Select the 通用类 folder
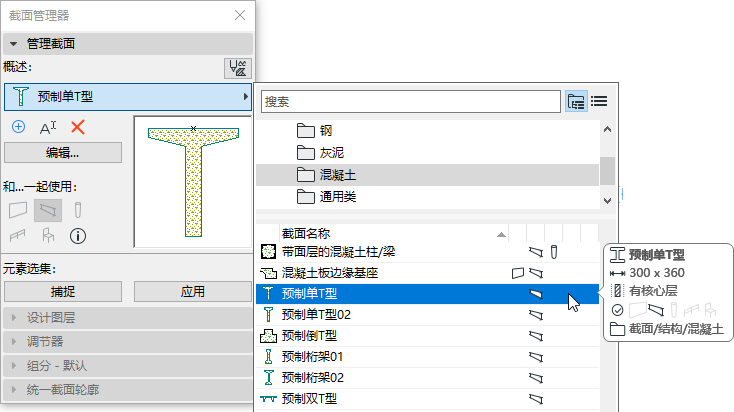This screenshot has height=412, width=734. [x=427, y=197]
